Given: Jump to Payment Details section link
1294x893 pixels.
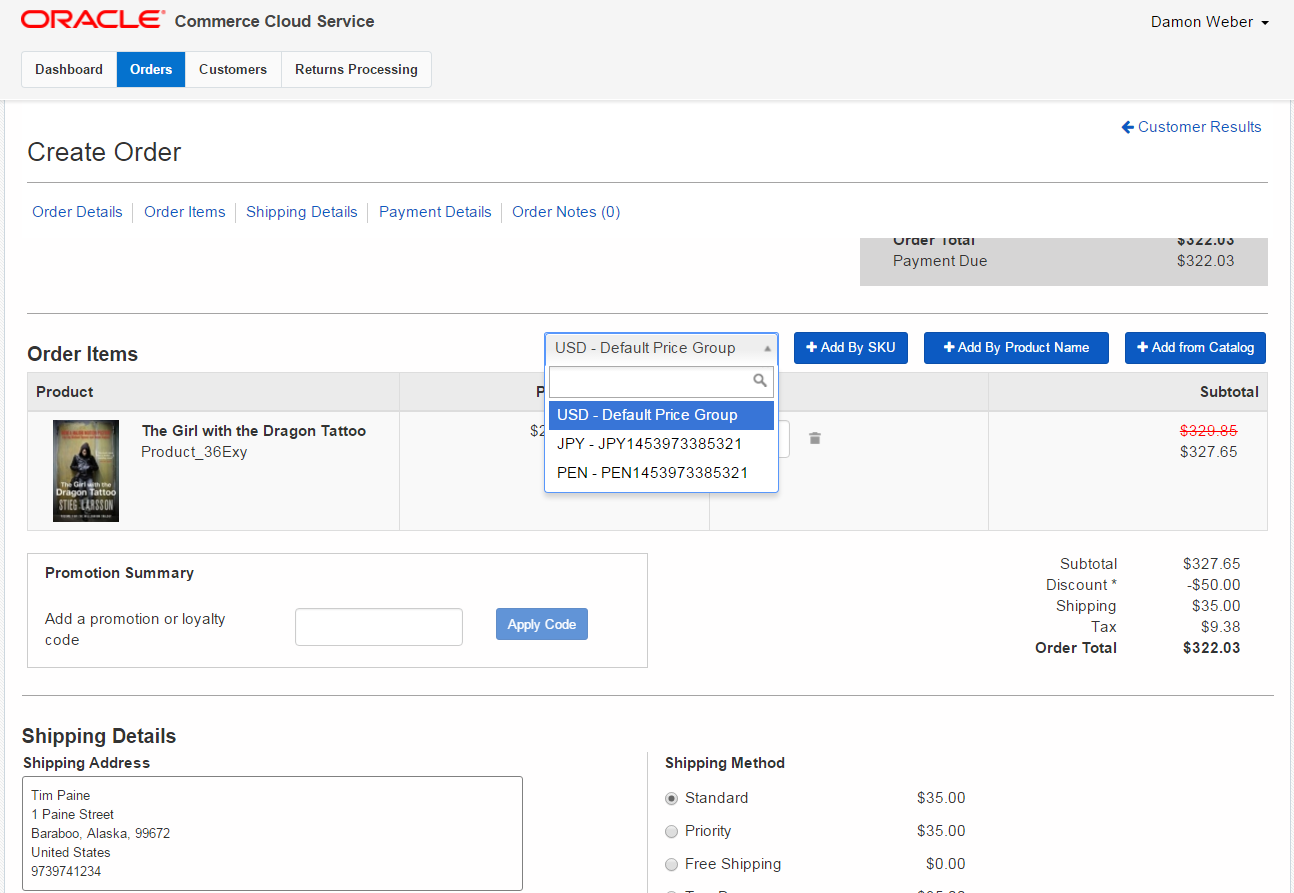Looking at the screenshot, I should [x=435, y=212].
